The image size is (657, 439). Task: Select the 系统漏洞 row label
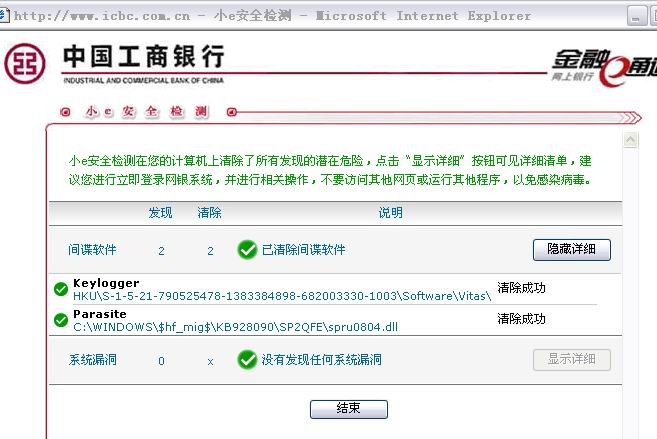(93, 359)
